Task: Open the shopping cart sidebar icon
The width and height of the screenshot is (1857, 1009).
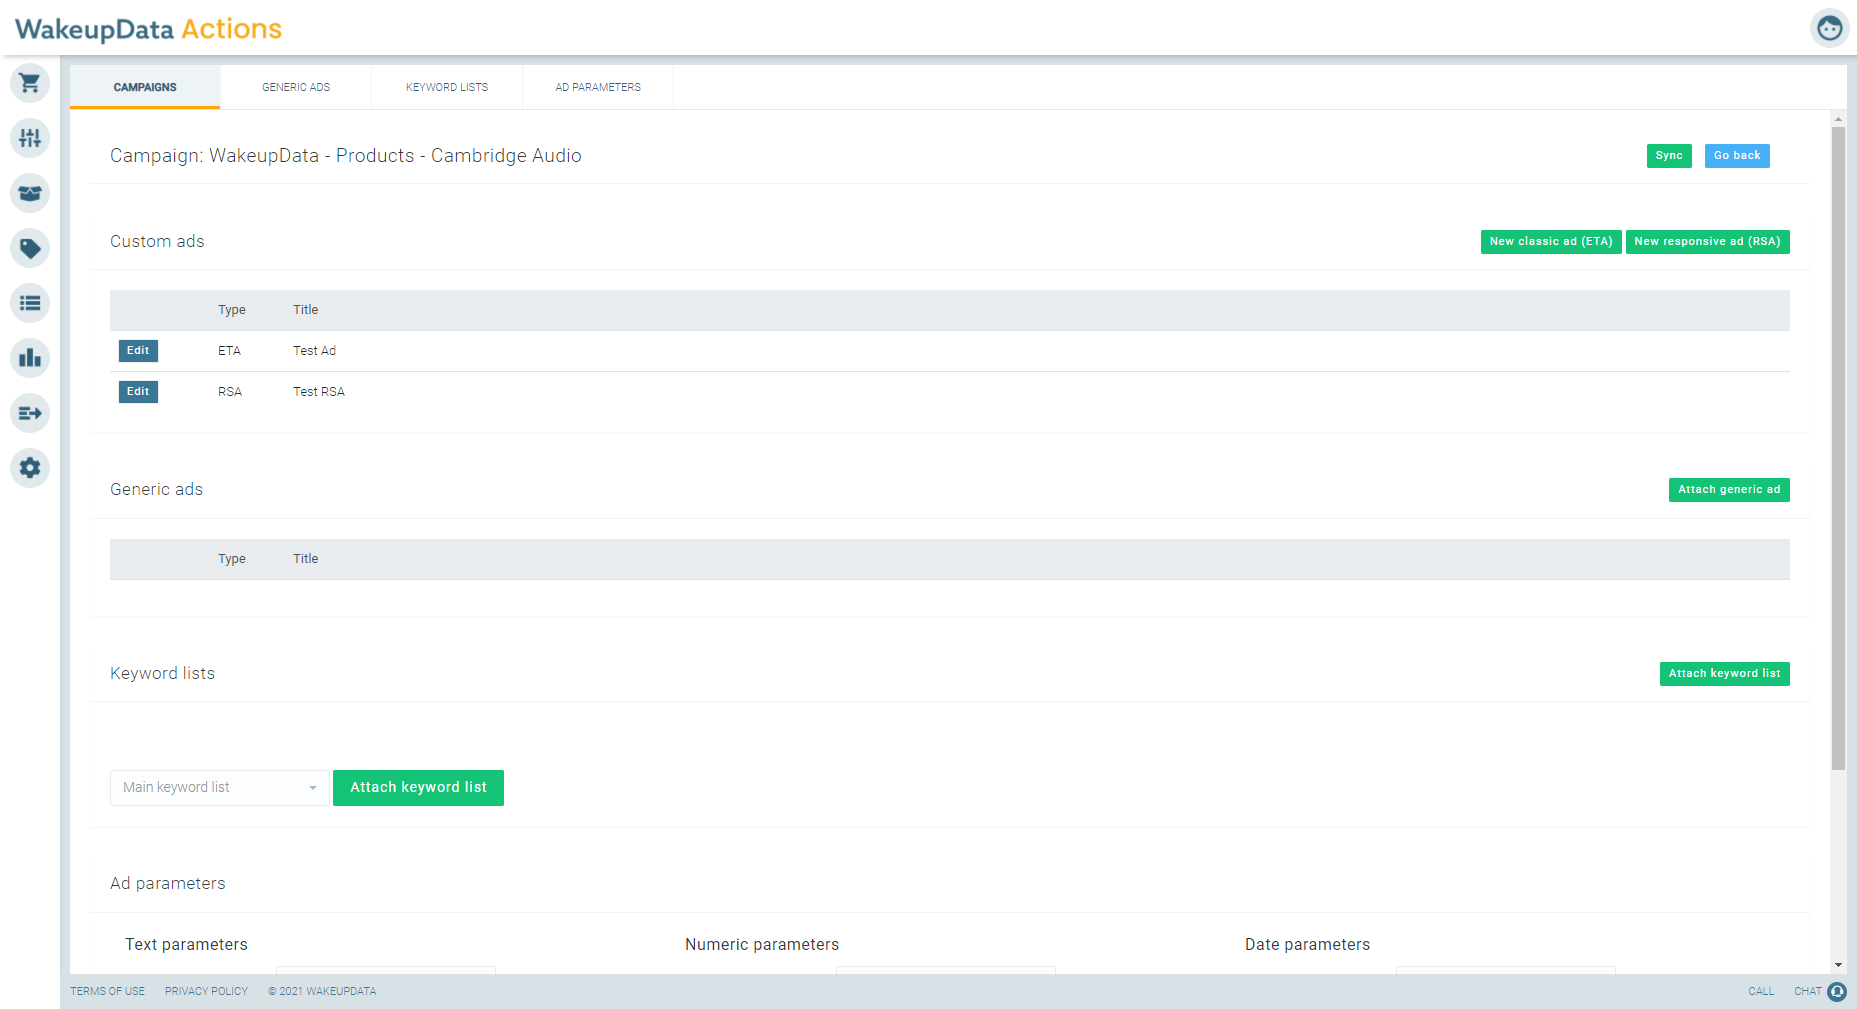Action: point(30,83)
